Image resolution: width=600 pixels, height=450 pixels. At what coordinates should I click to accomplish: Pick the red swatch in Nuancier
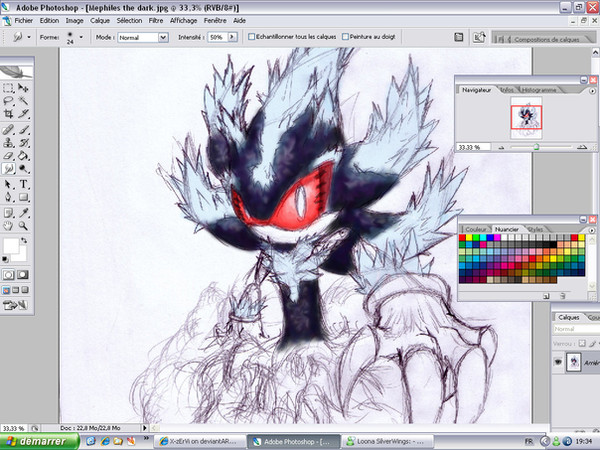[462, 238]
